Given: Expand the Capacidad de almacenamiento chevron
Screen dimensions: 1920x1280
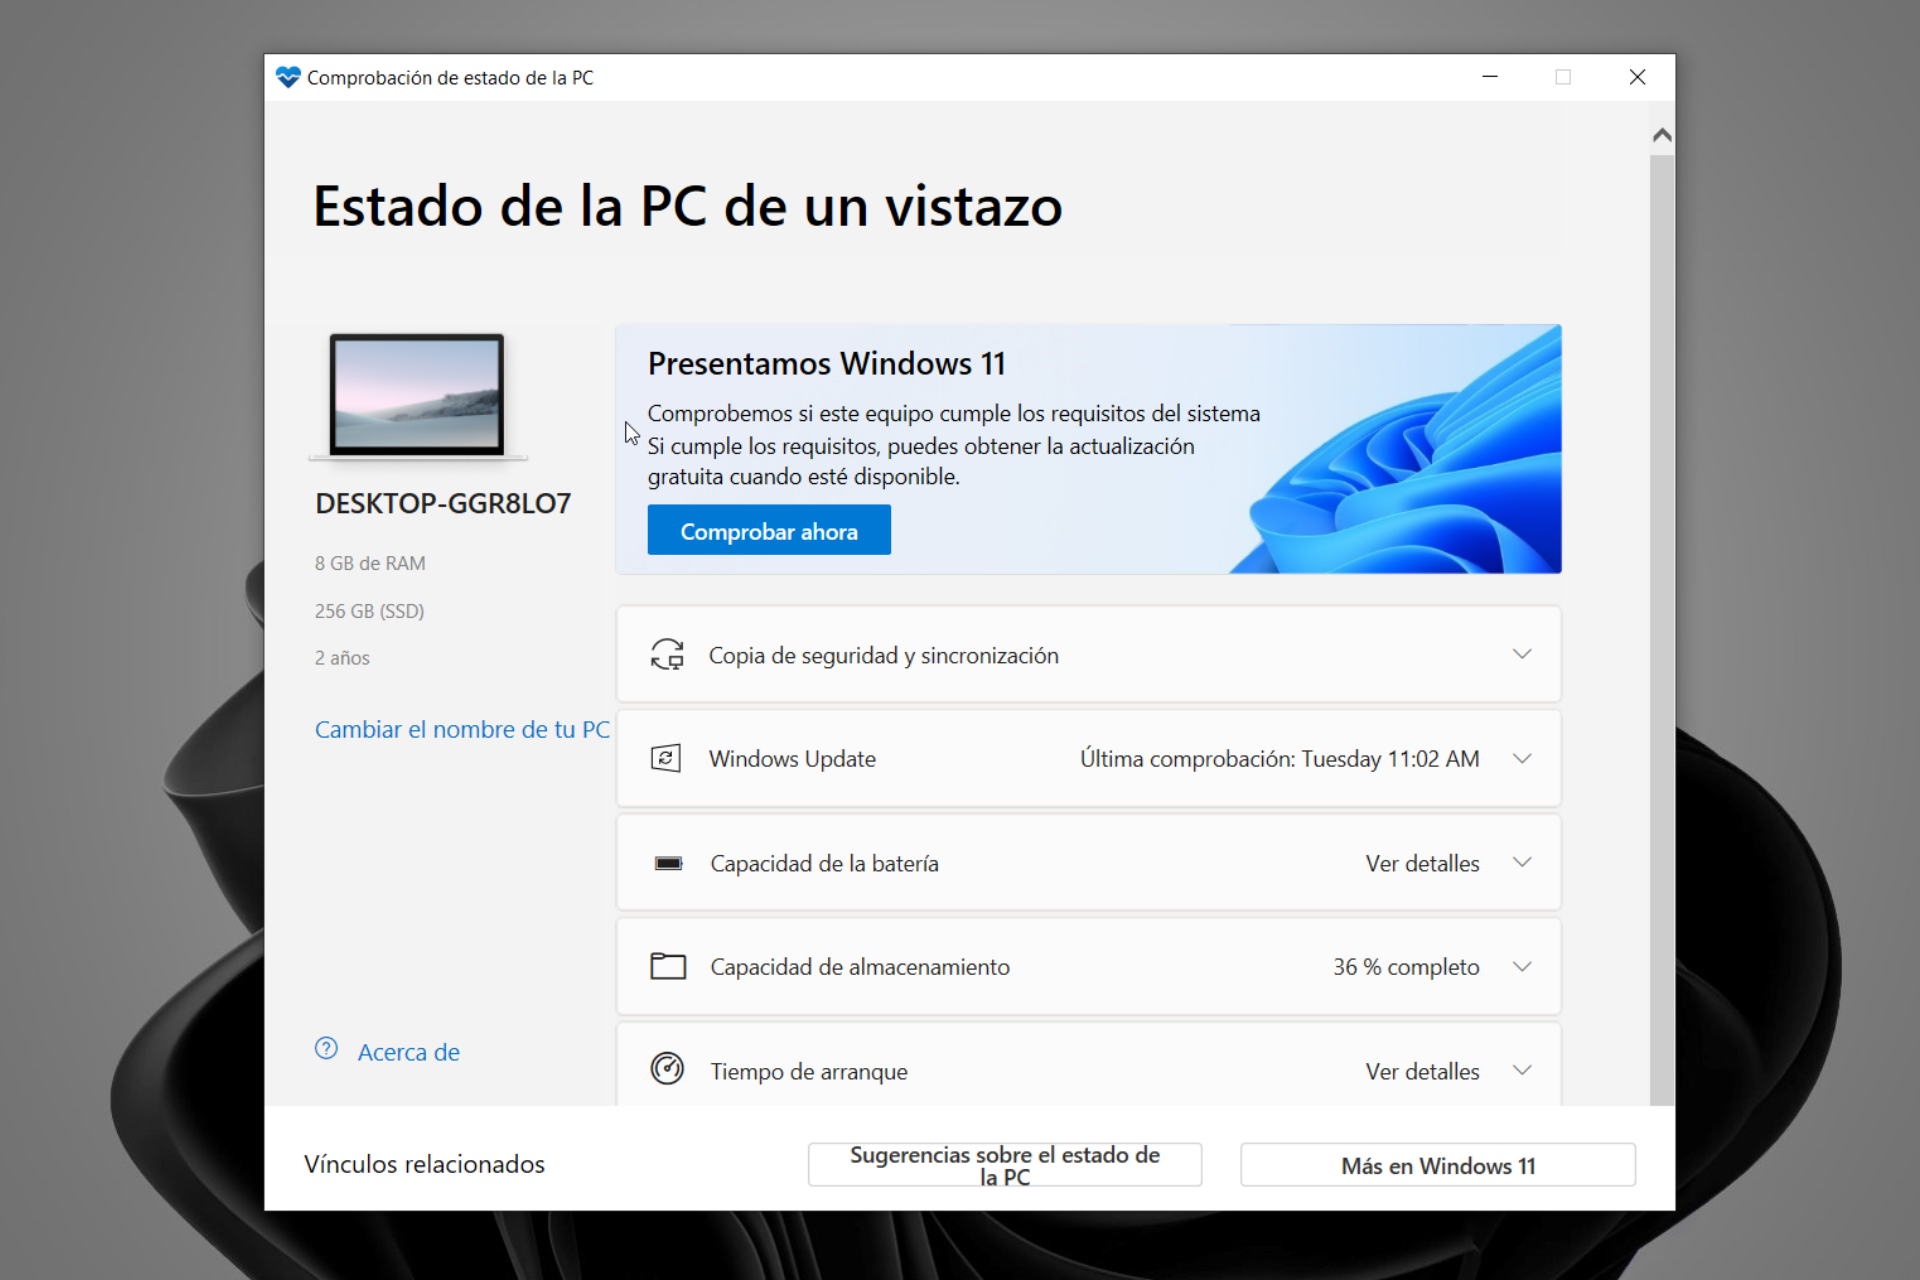Looking at the screenshot, I should (x=1522, y=966).
